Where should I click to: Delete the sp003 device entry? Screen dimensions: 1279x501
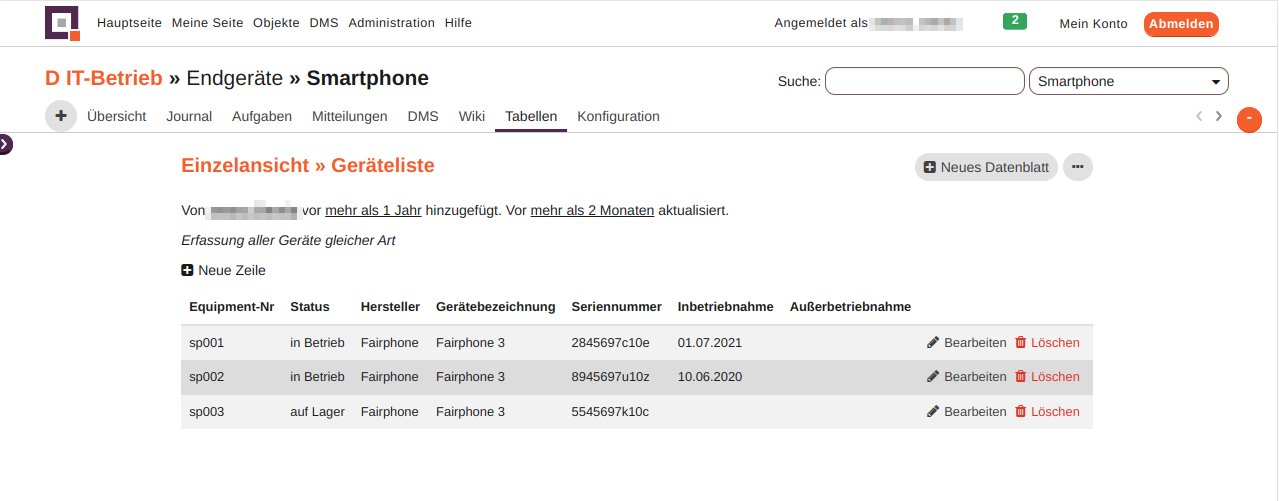[x=1047, y=411]
